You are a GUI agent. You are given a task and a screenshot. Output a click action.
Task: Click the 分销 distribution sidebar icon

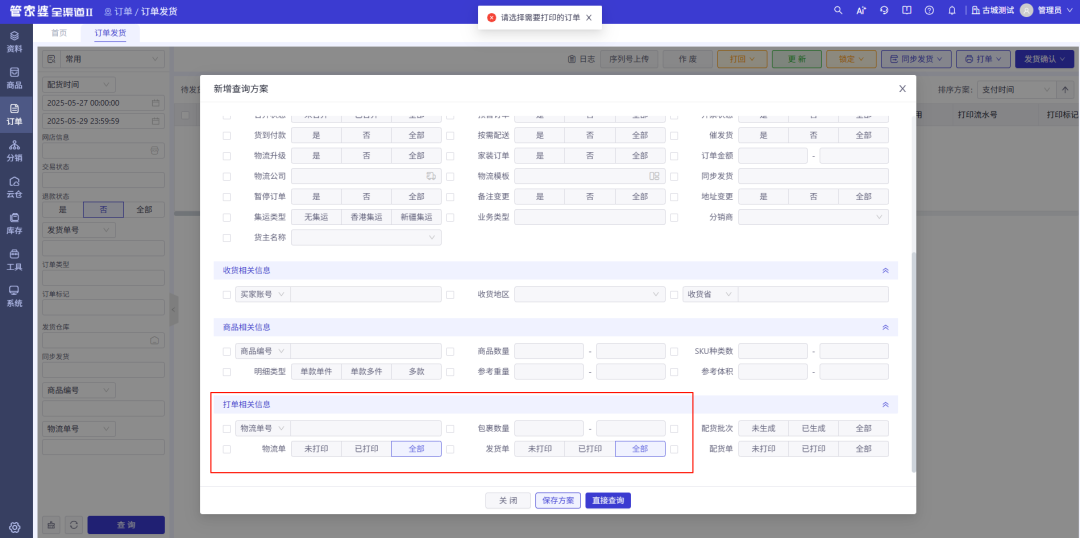click(x=14, y=151)
